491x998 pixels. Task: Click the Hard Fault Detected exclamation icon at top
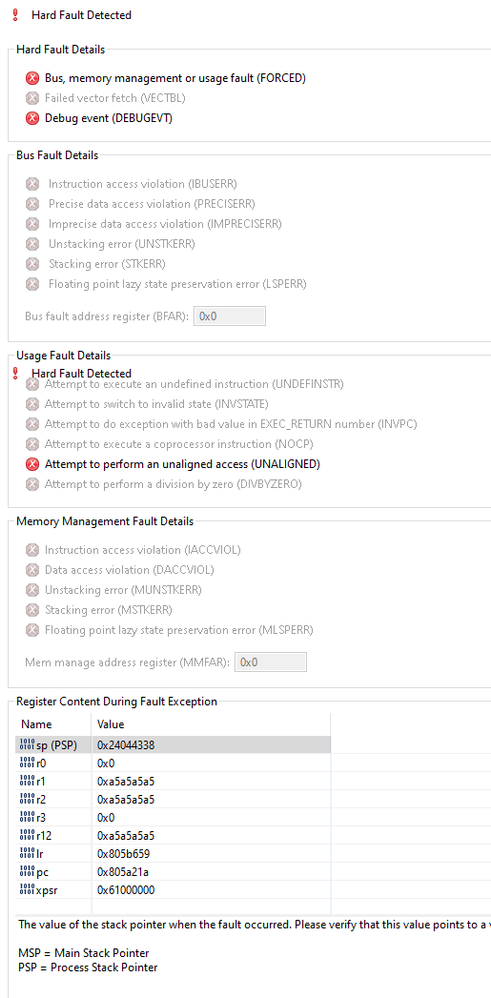coord(16,15)
